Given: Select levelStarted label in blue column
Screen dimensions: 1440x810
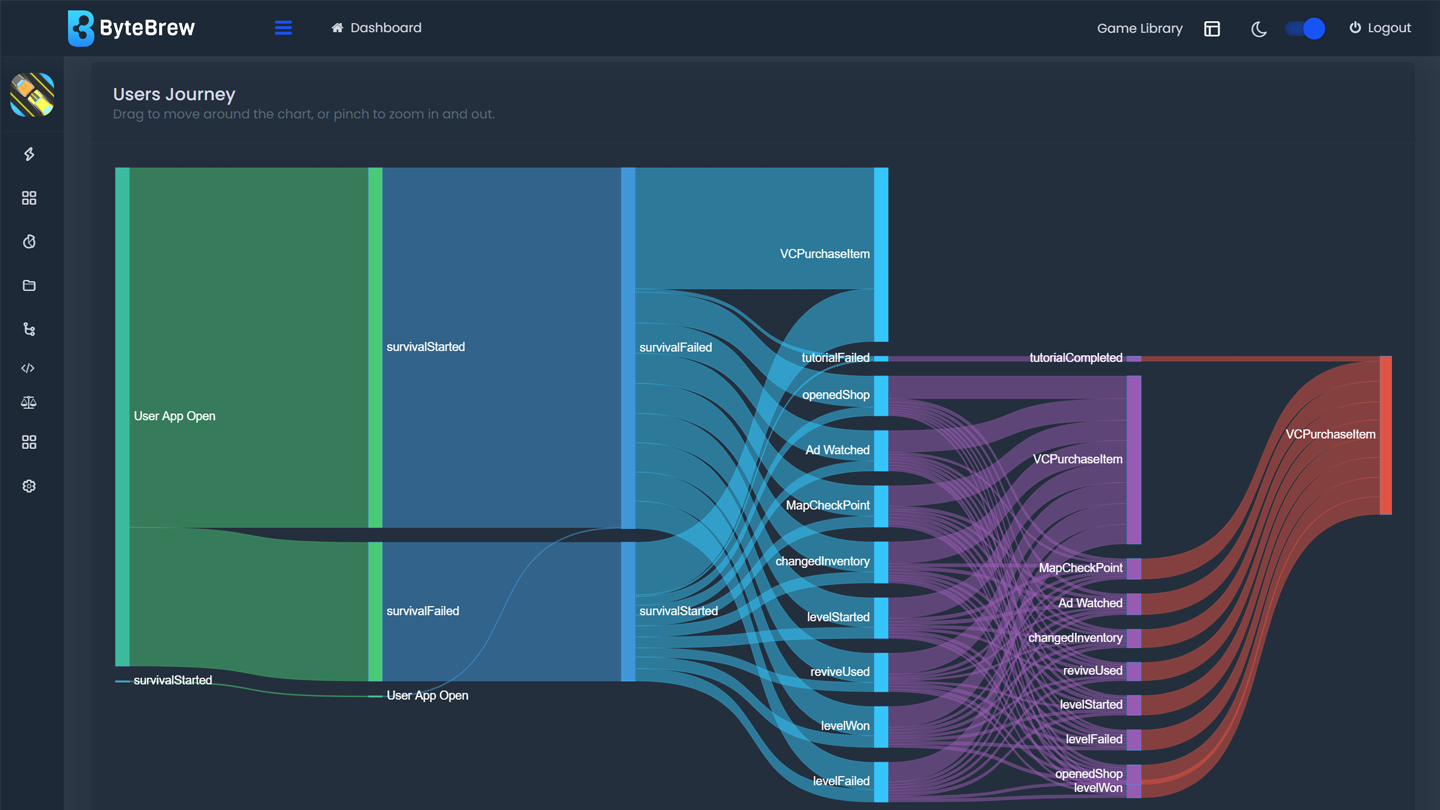Looking at the screenshot, I should pos(839,617).
